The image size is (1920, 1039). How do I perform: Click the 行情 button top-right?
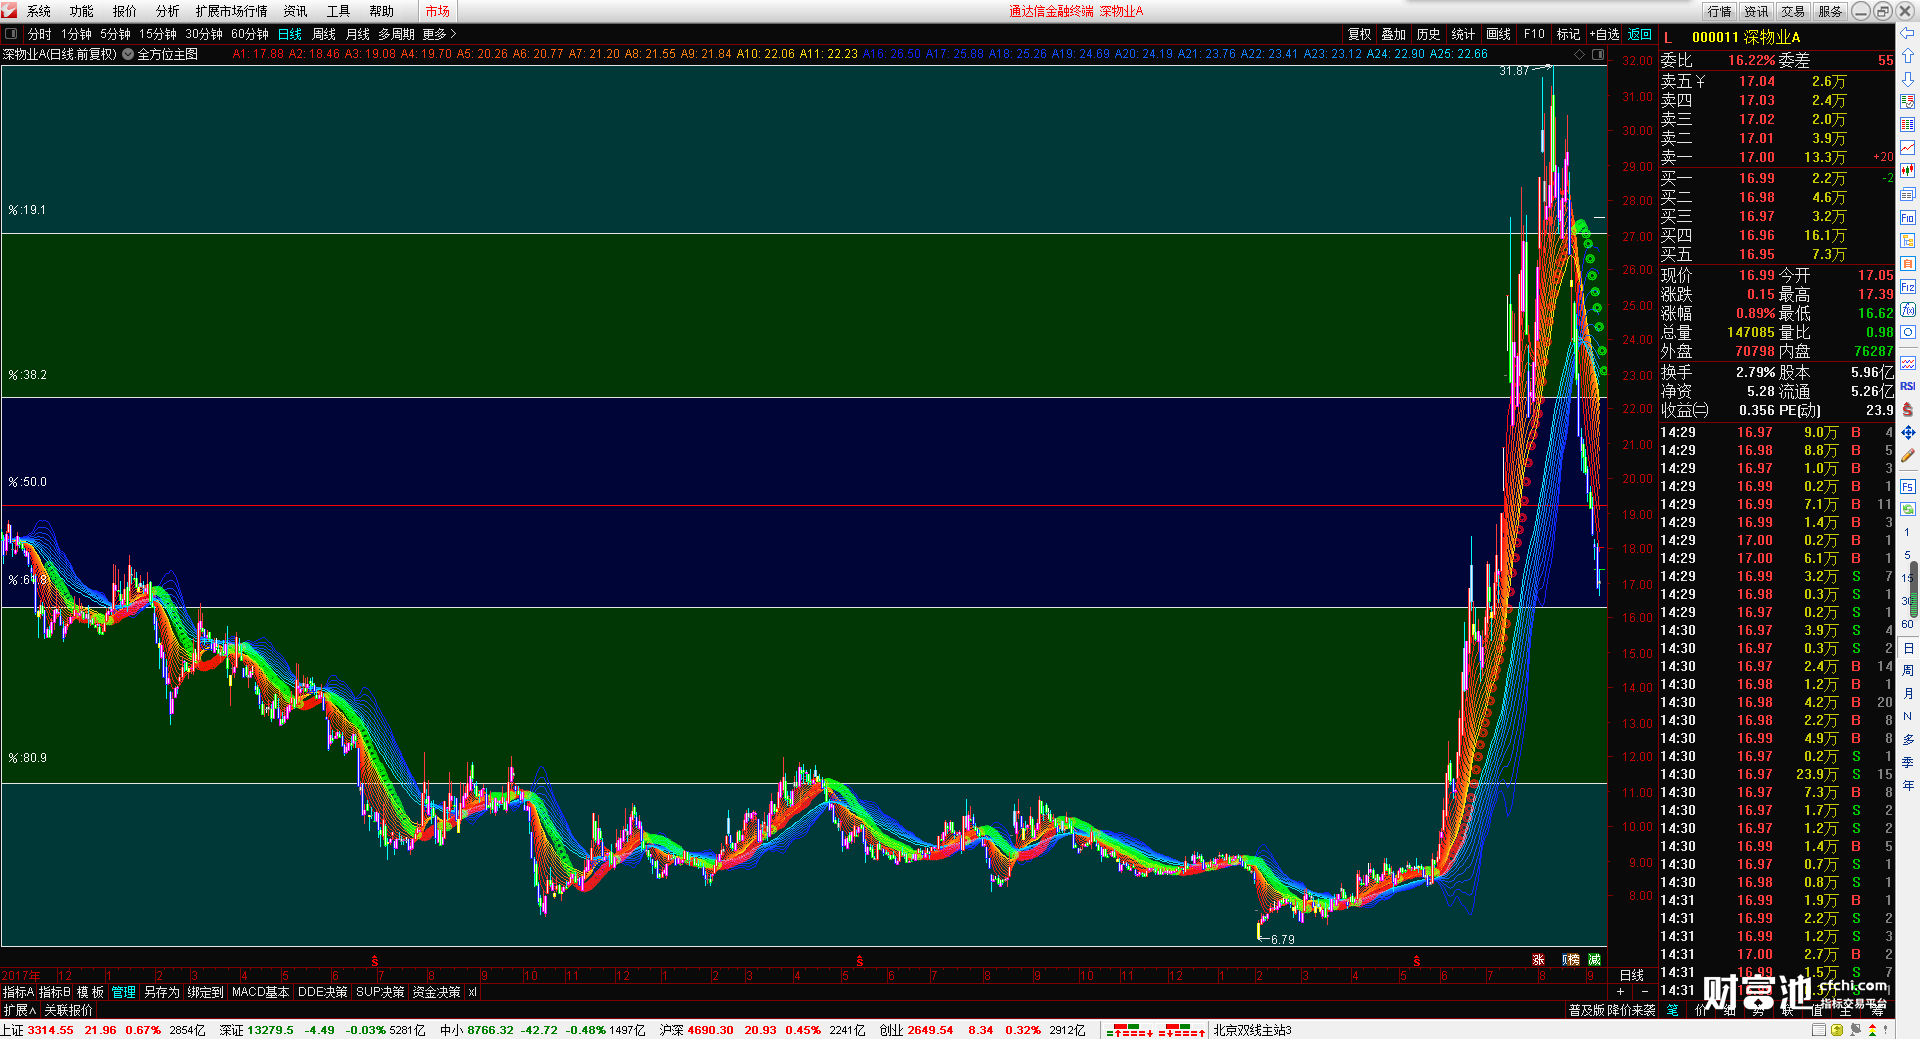(1720, 11)
